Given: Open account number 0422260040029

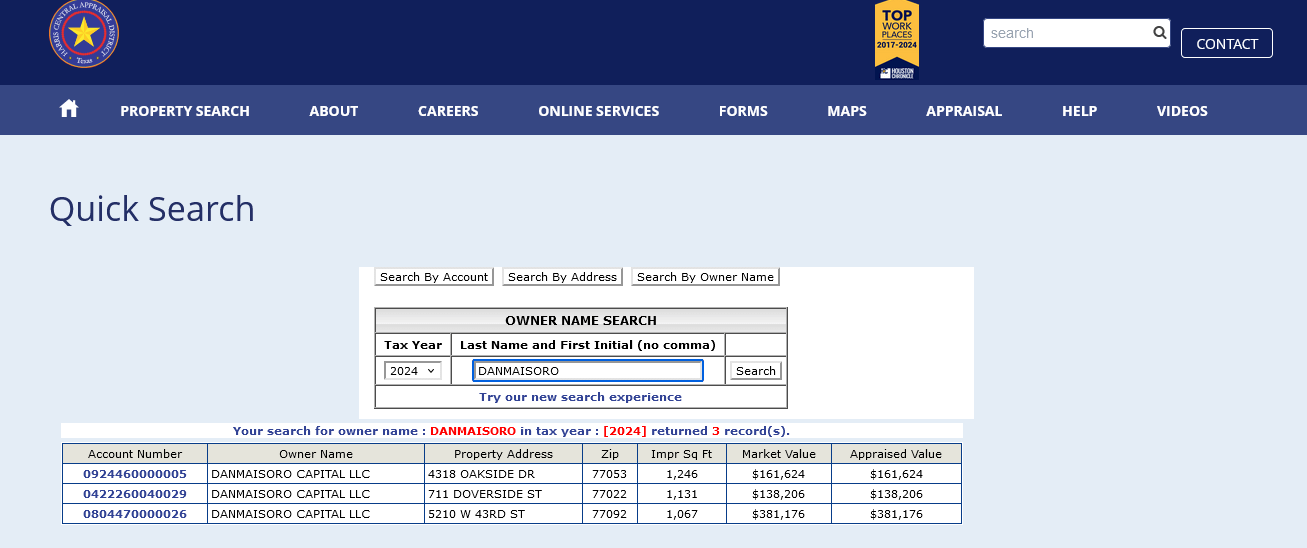Looking at the screenshot, I should click(135, 494).
